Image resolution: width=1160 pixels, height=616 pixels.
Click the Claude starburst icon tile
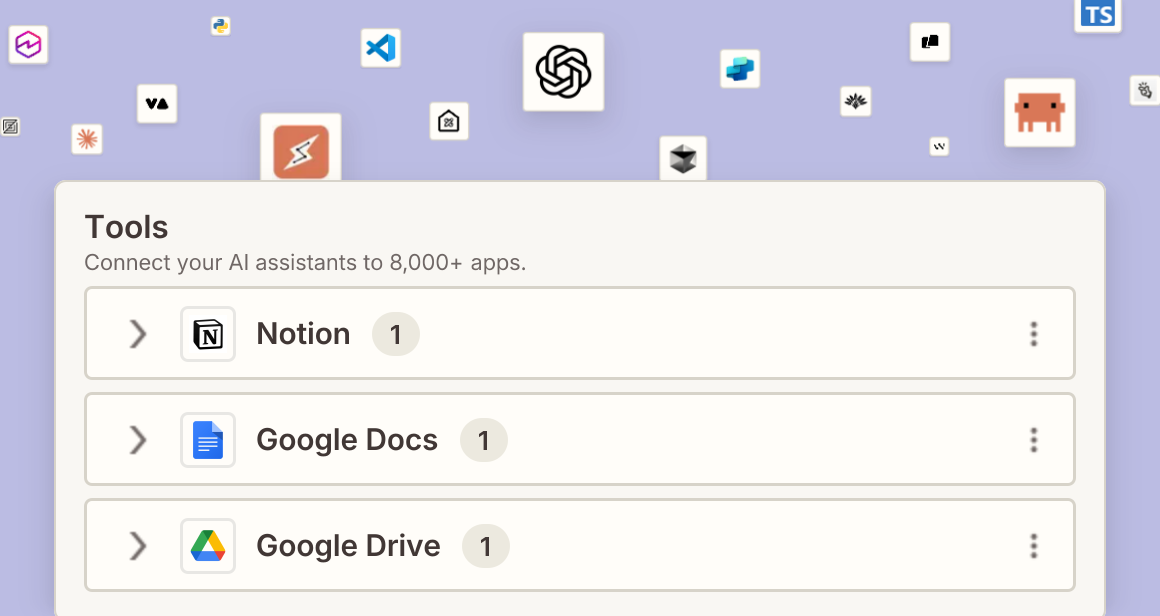point(87,139)
